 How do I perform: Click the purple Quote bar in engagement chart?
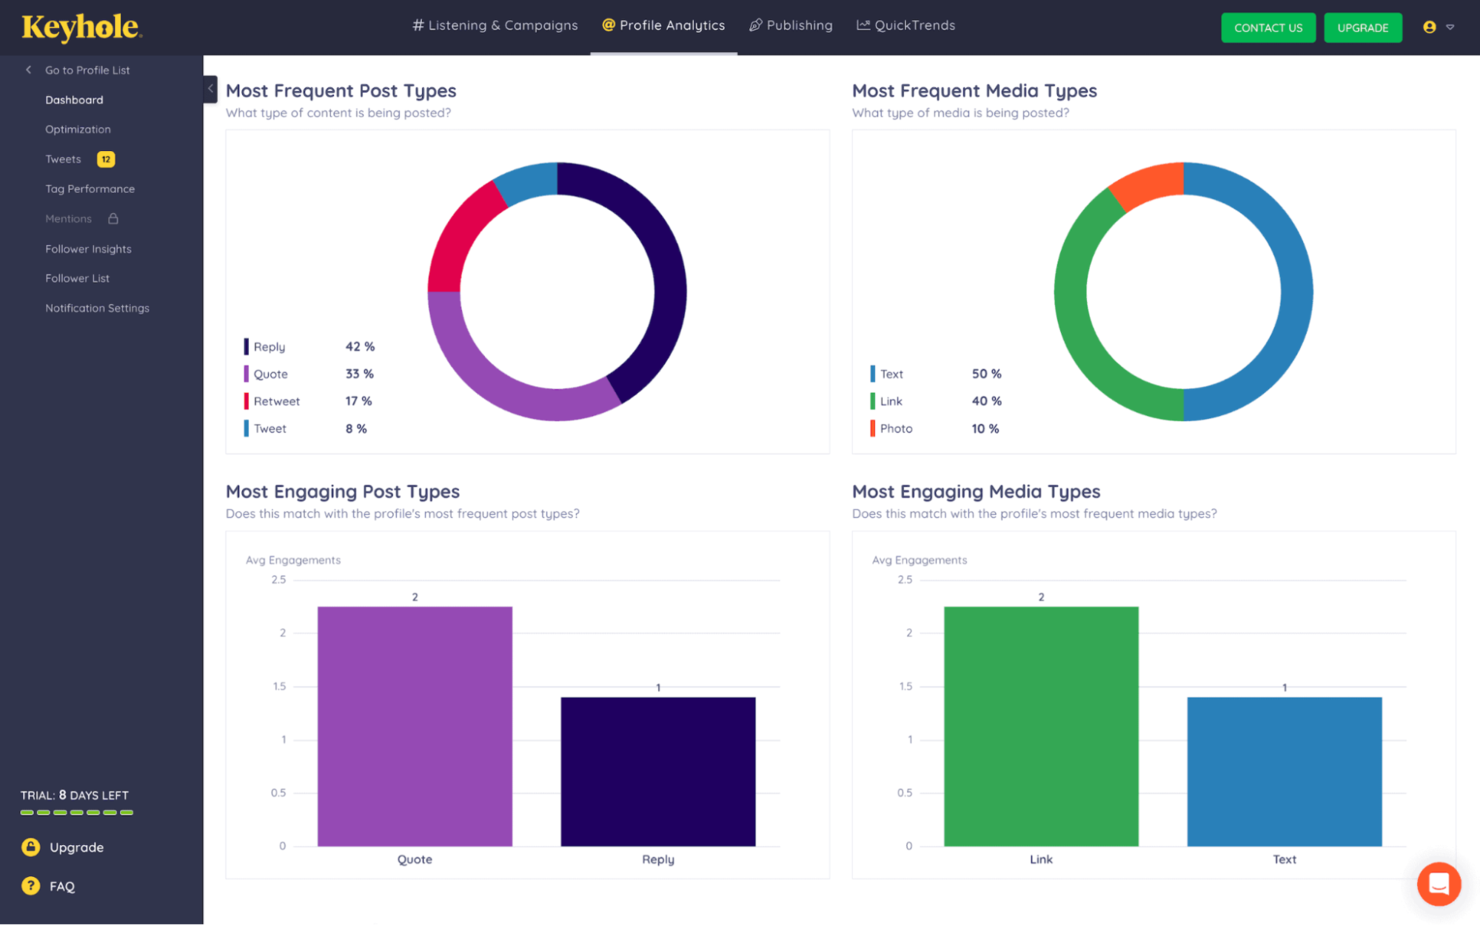tap(415, 726)
